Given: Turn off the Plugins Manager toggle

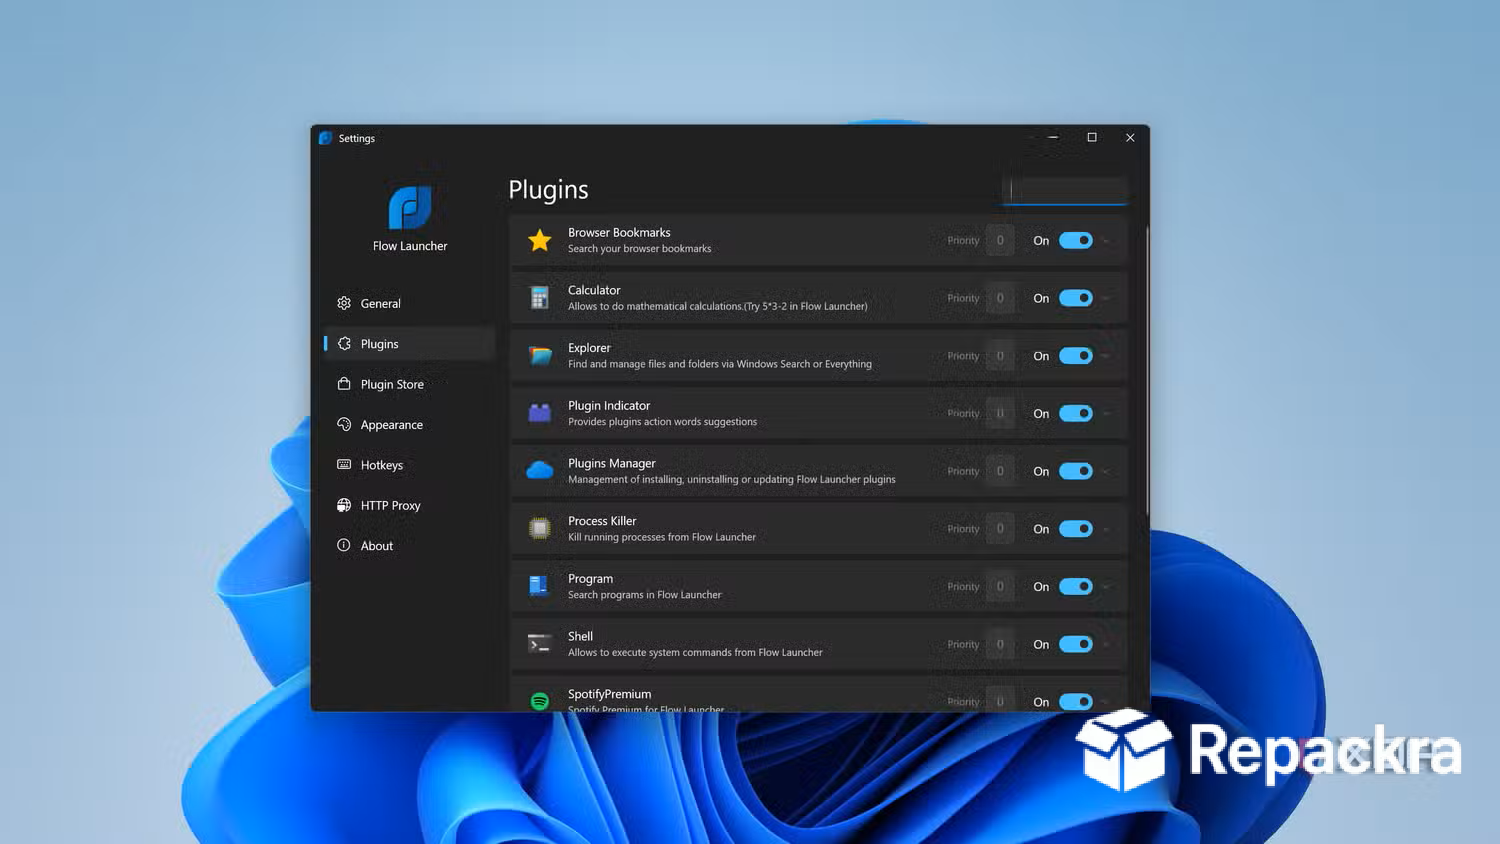Looking at the screenshot, I should [x=1076, y=471].
